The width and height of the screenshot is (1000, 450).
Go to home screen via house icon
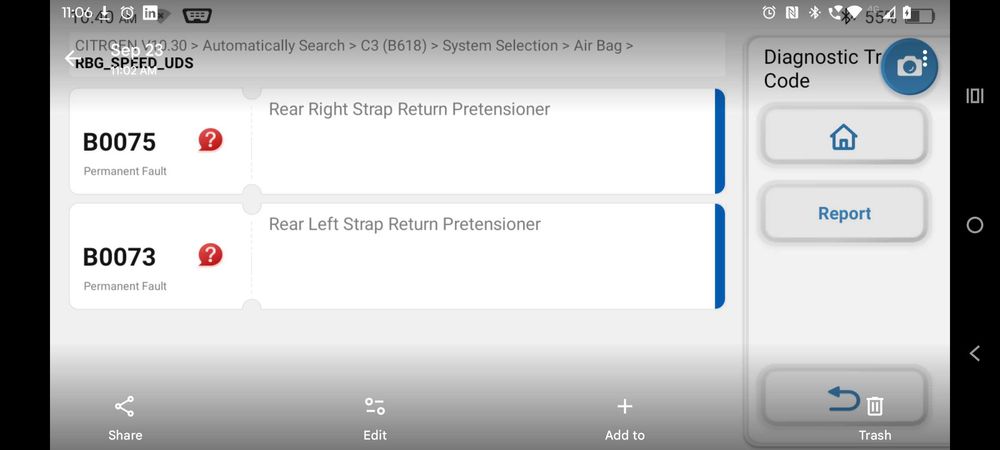843,137
